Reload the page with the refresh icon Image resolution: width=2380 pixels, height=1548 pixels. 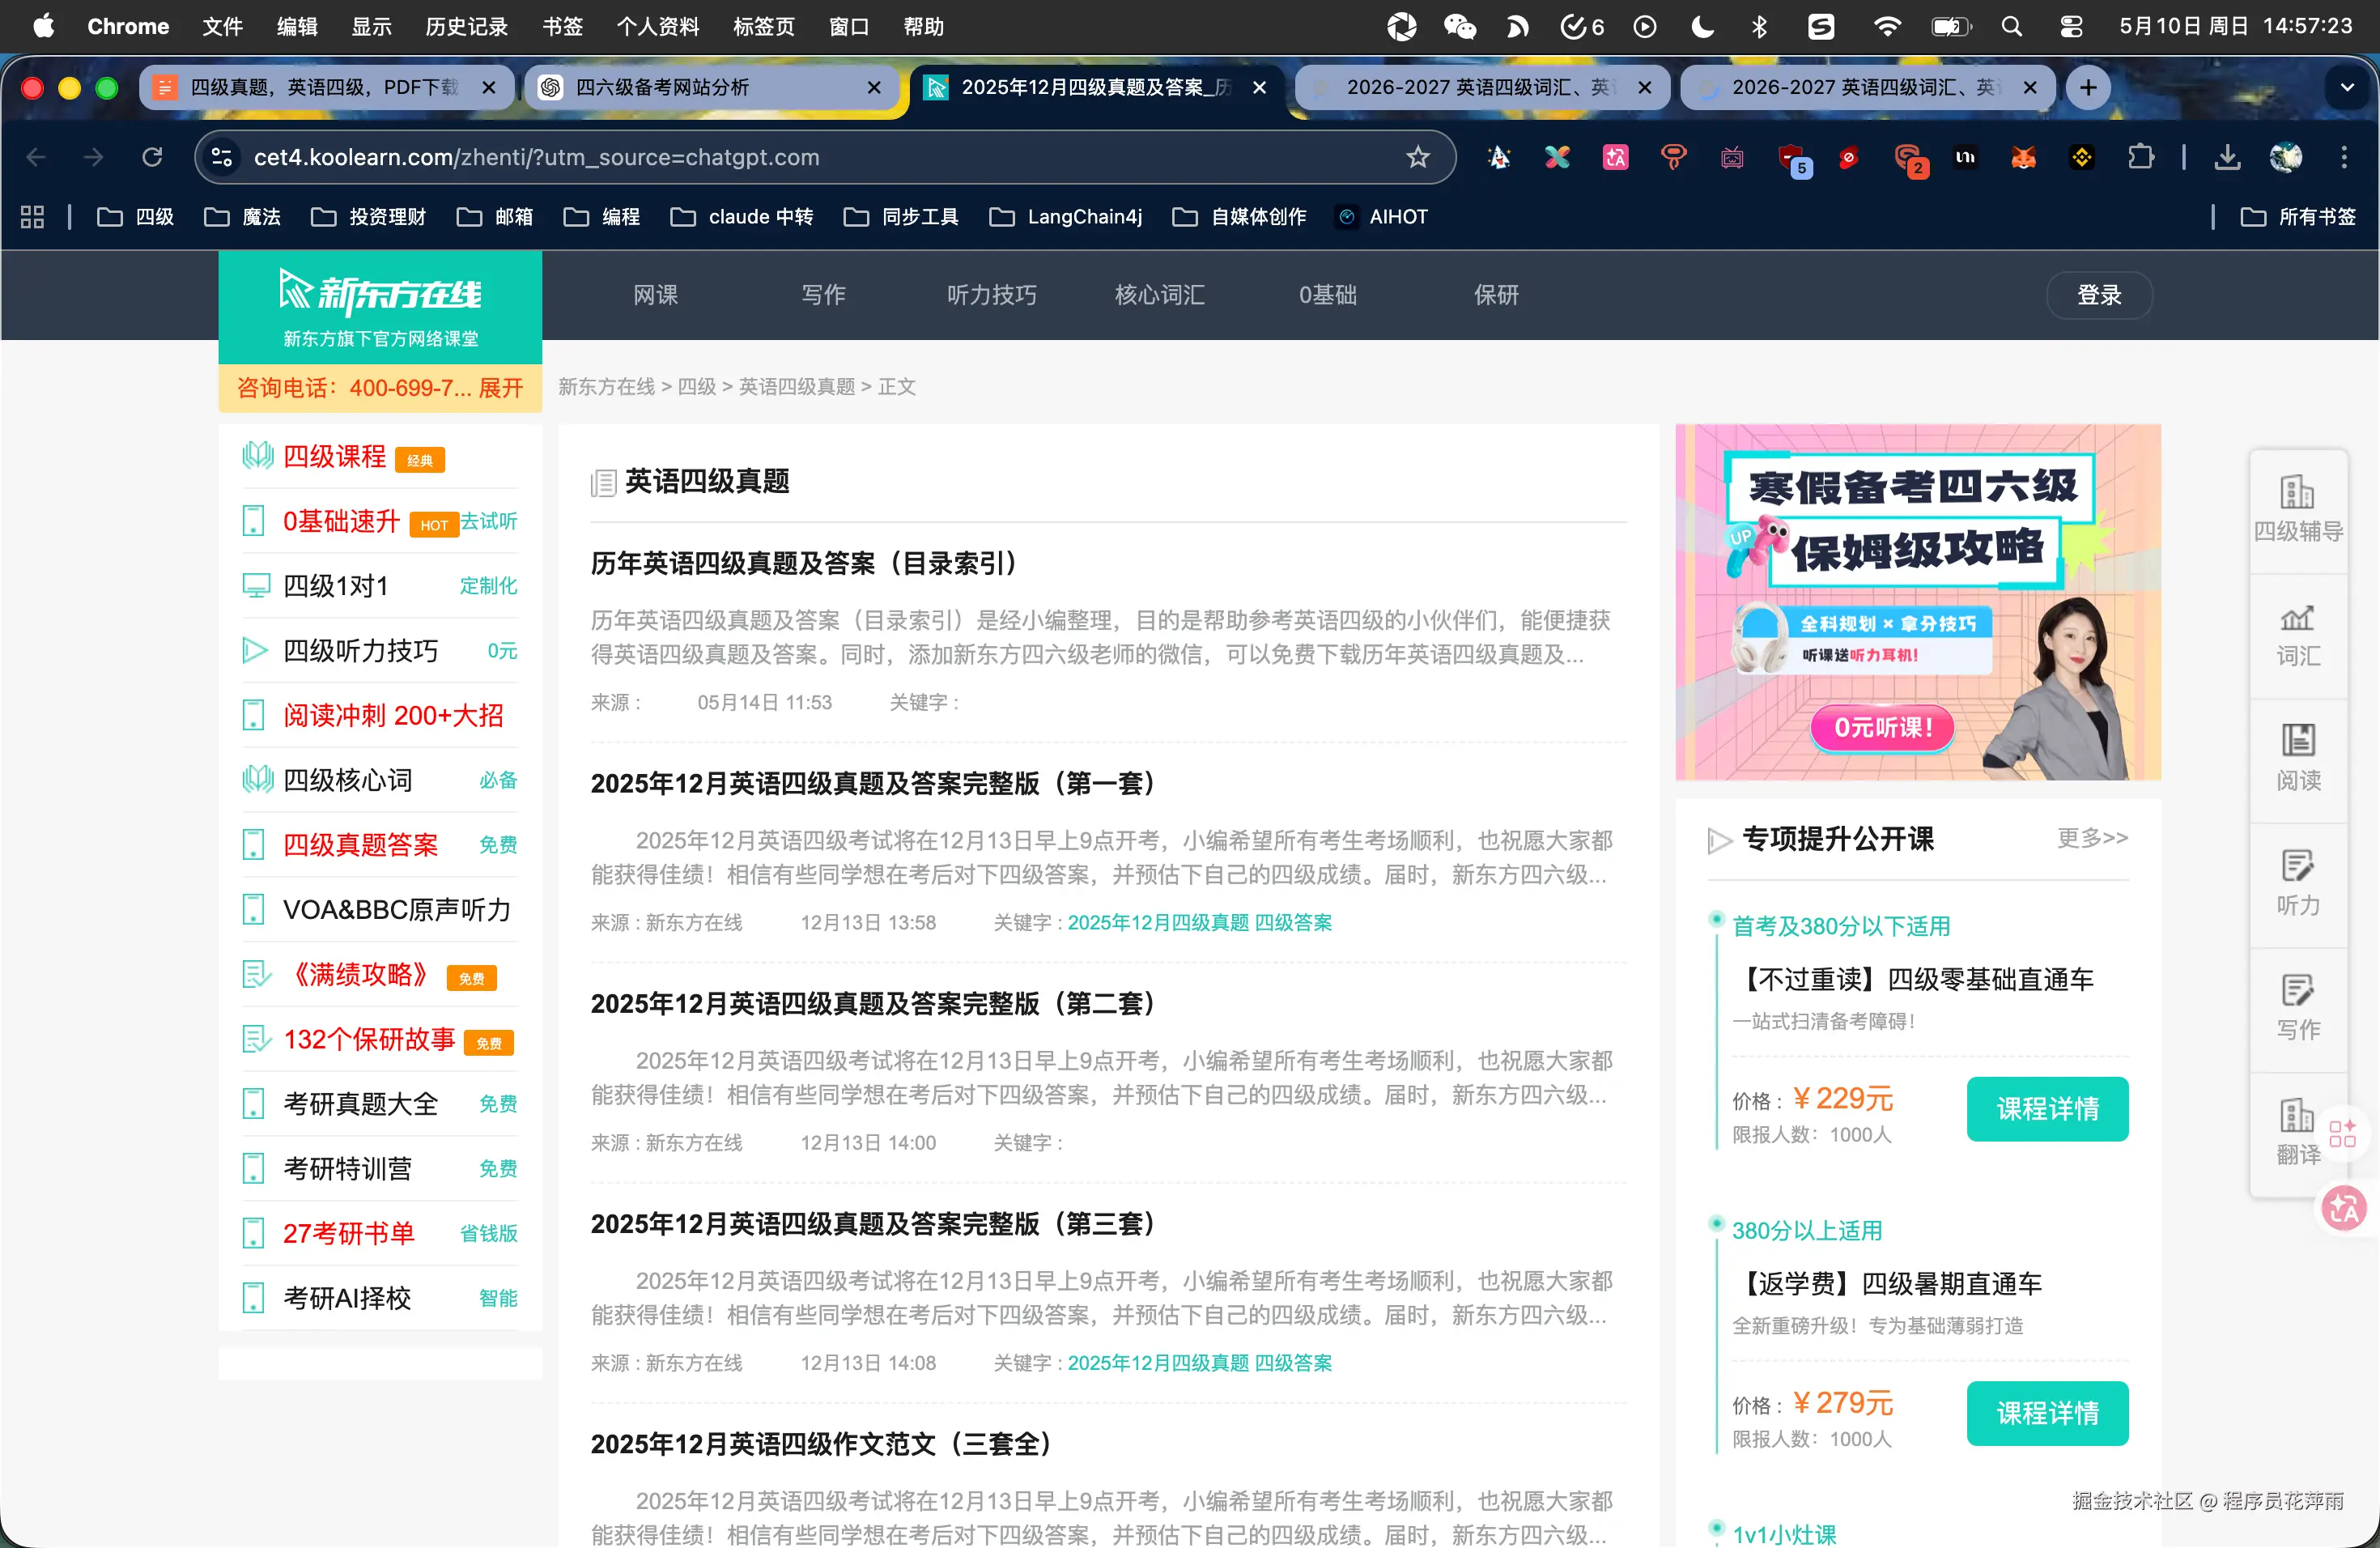(x=152, y=157)
